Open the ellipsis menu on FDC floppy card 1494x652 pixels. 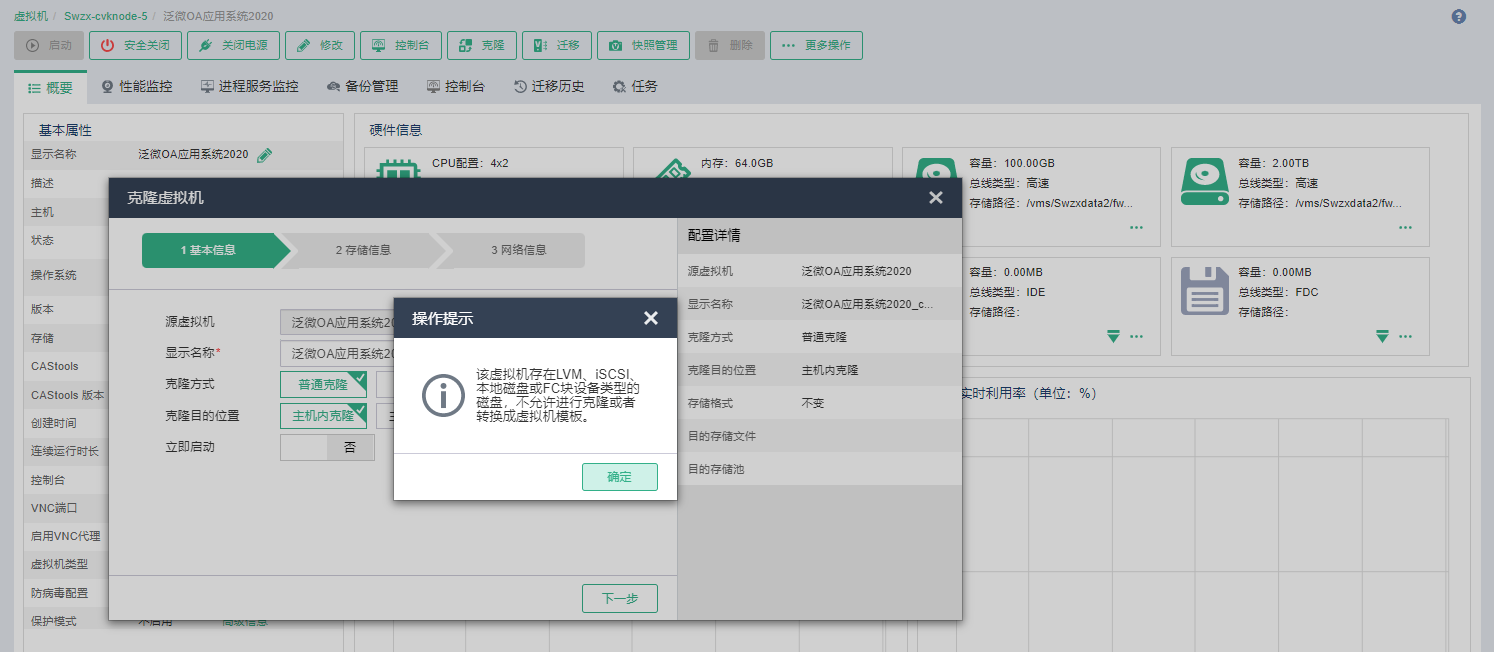1405,336
